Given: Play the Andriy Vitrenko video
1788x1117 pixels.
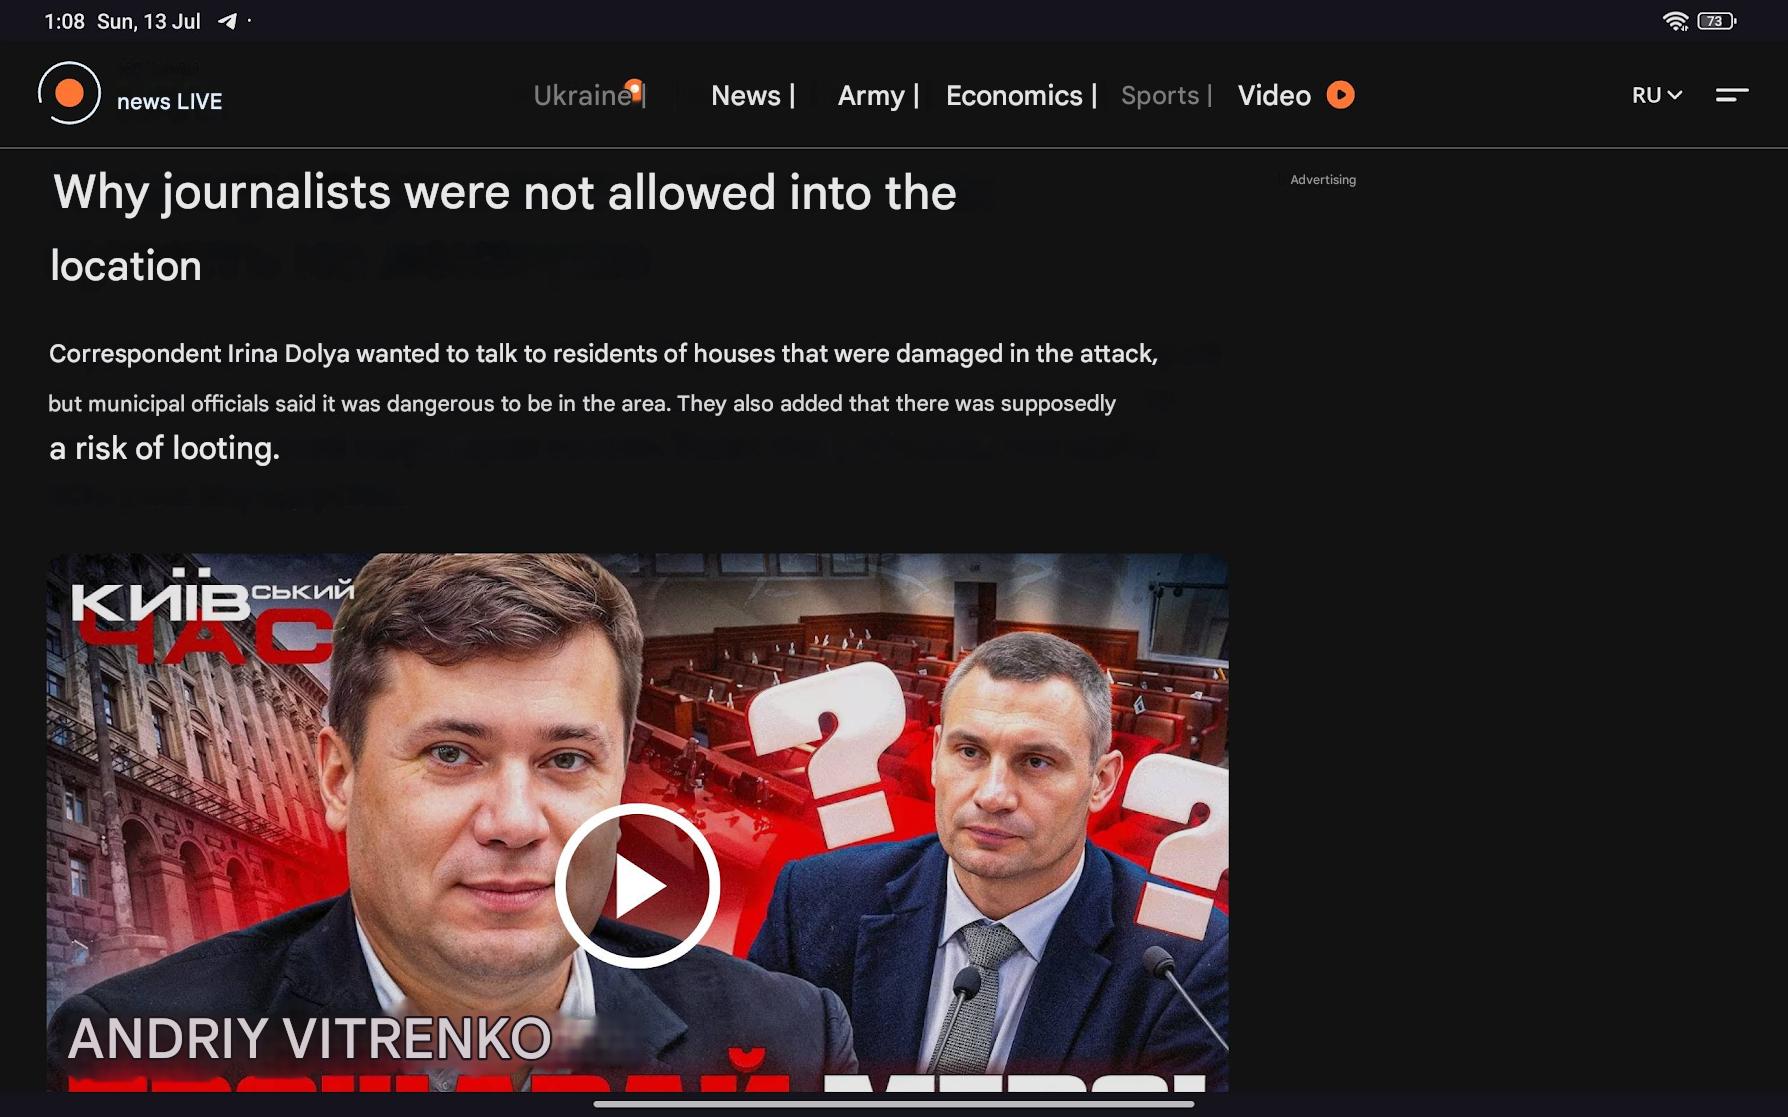Looking at the screenshot, I should (x=637, y=885).
